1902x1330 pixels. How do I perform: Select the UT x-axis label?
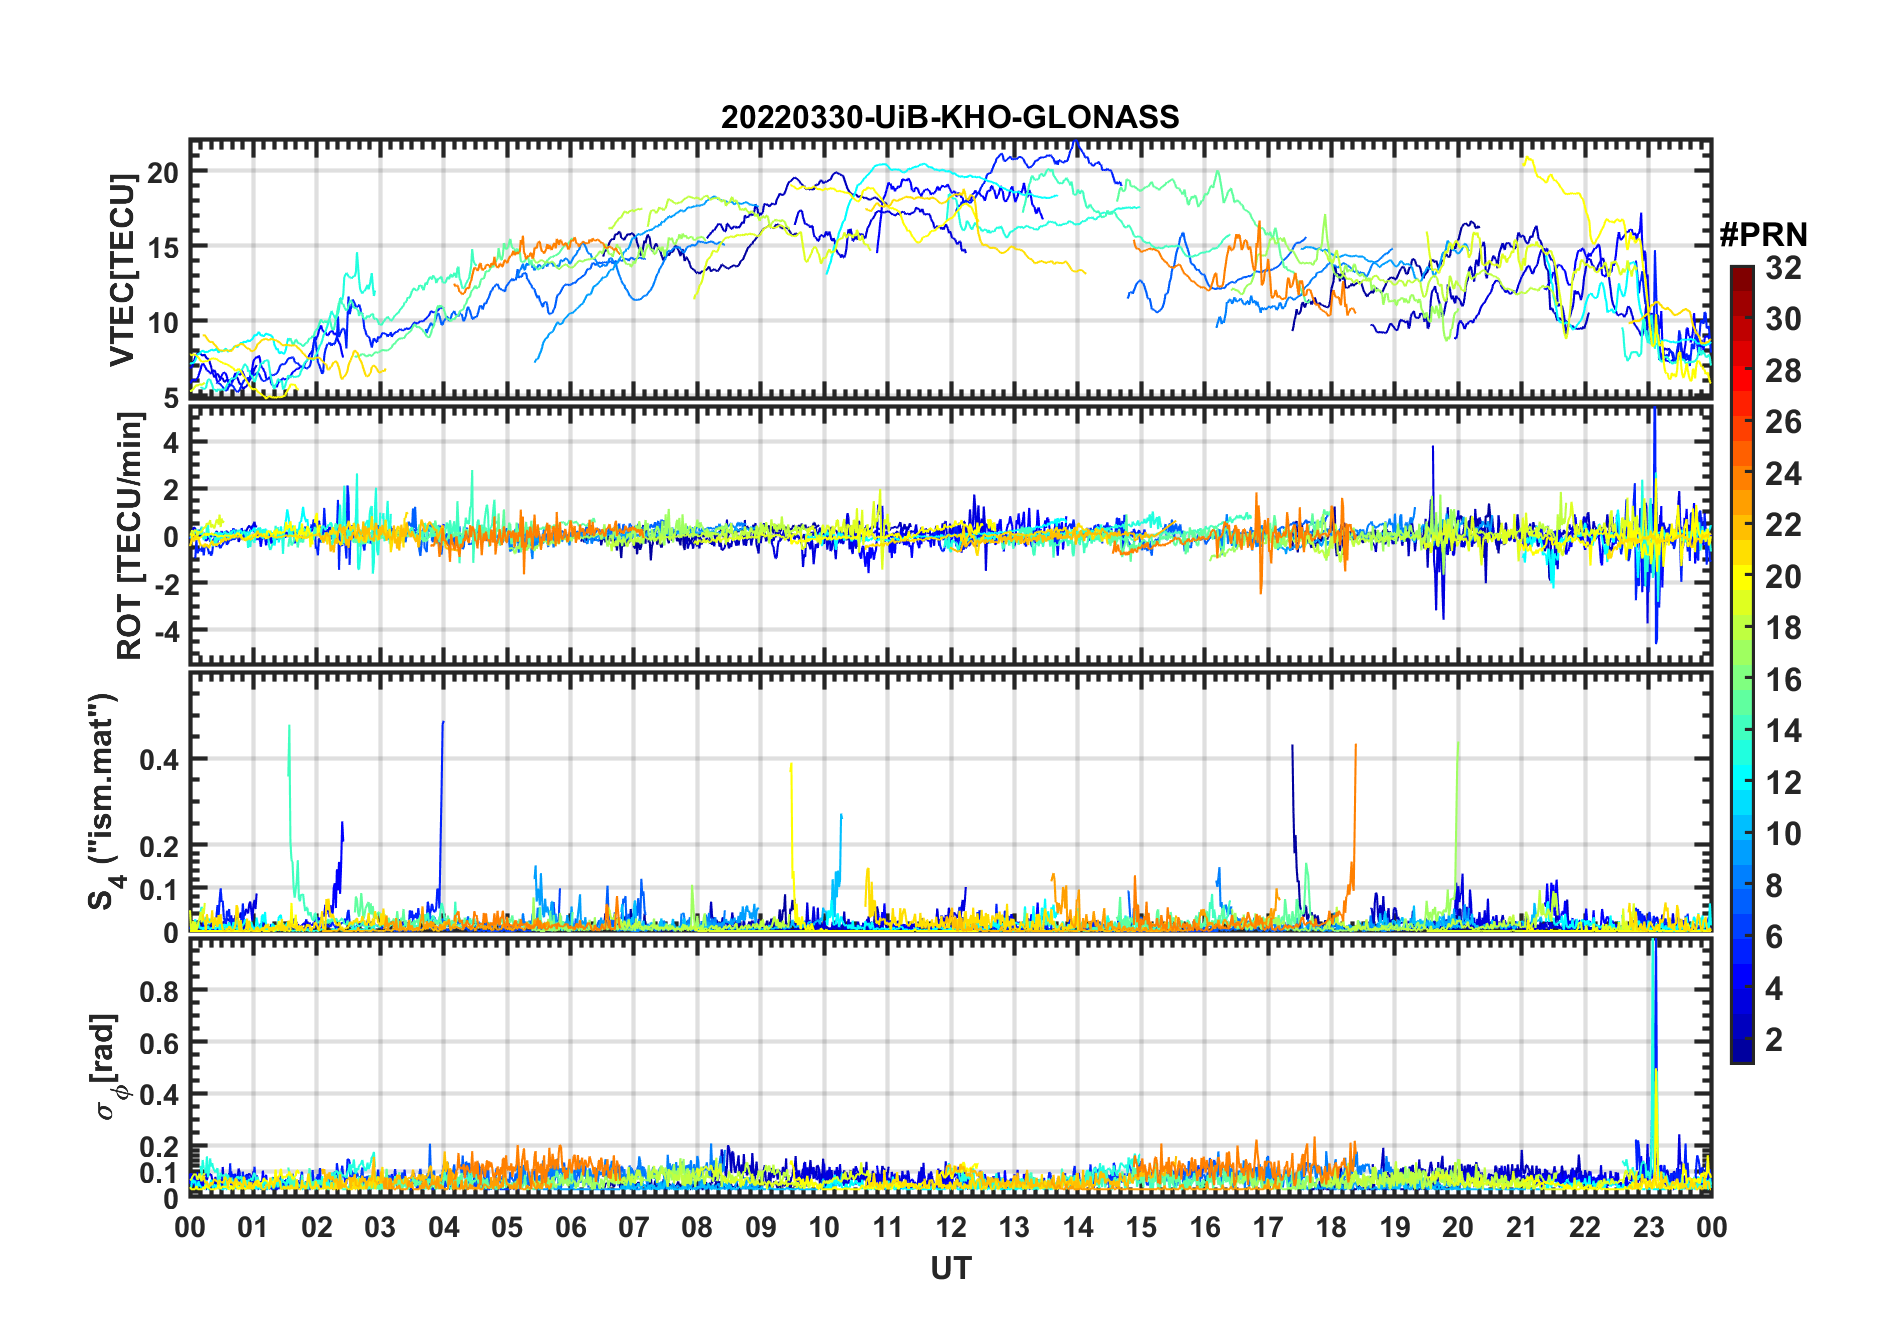pos(950,1268)
